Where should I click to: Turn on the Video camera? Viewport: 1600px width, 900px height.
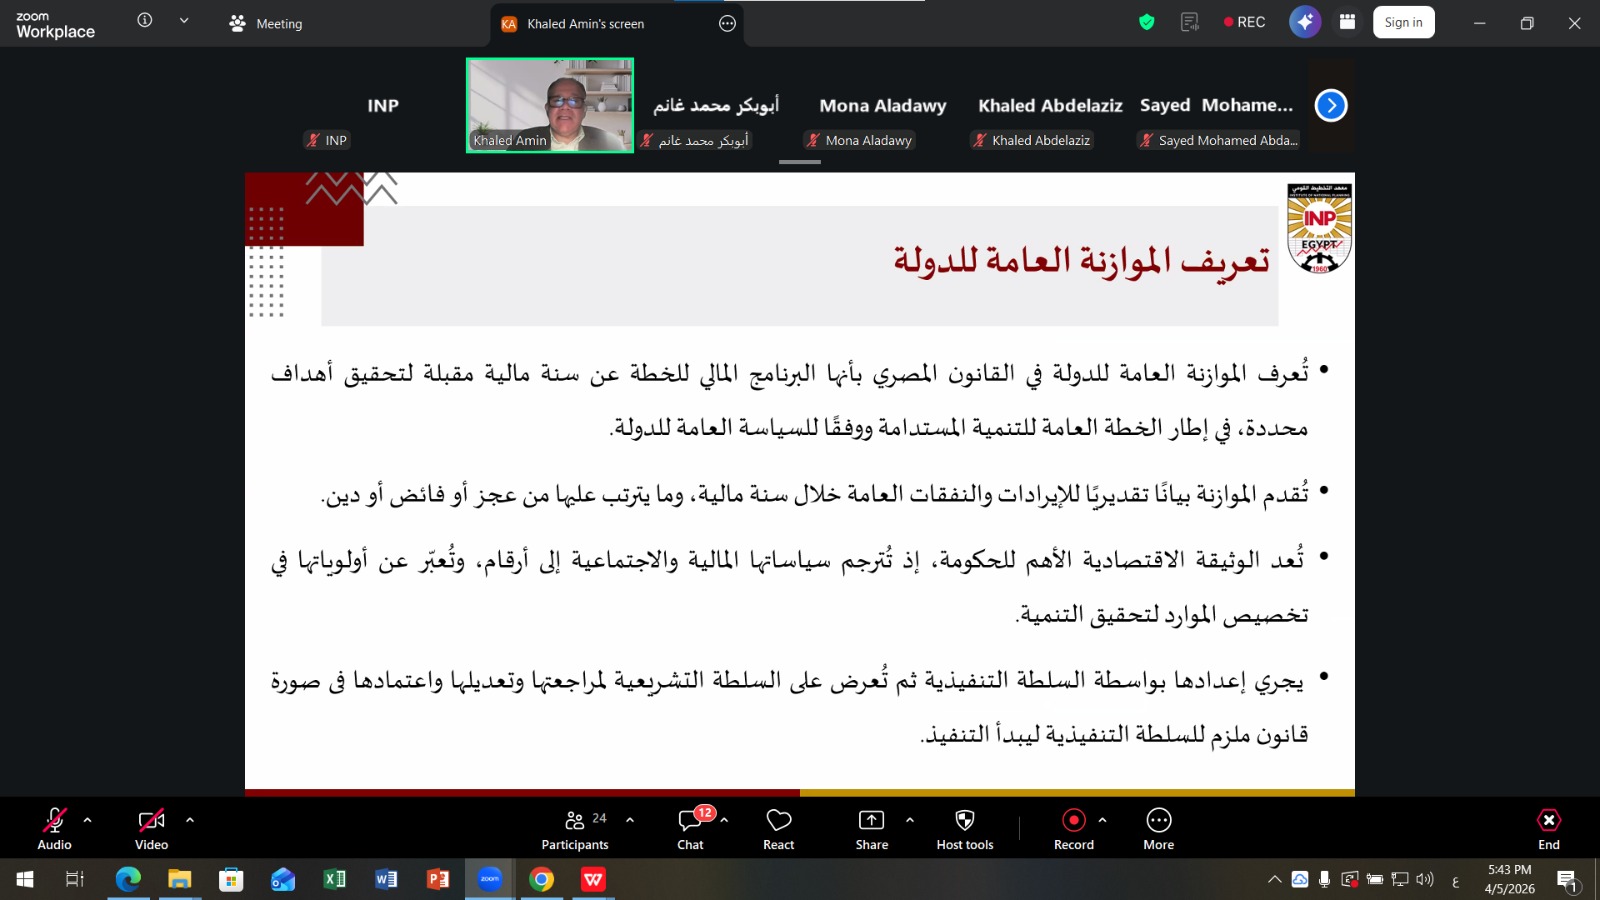pos(151,829)
